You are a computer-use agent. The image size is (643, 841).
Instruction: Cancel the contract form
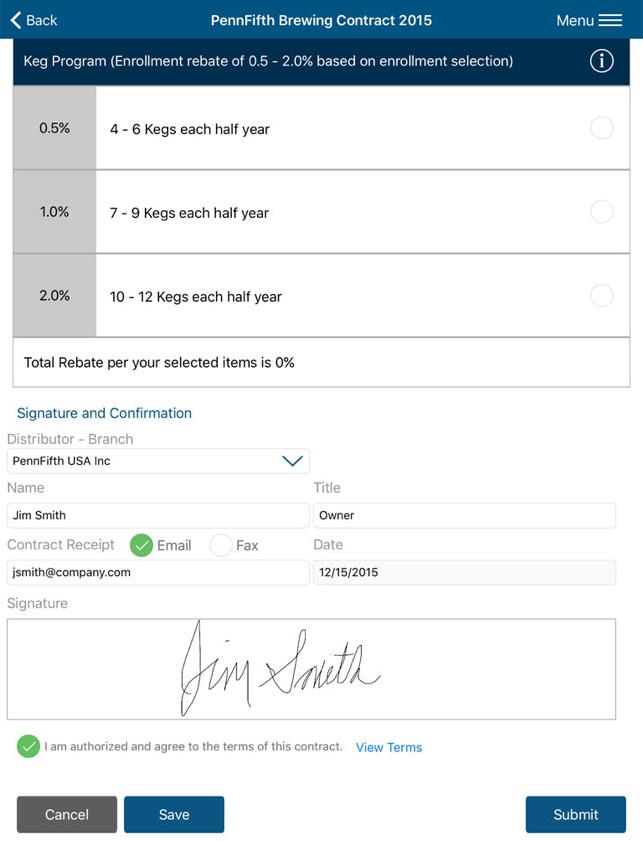66,814
